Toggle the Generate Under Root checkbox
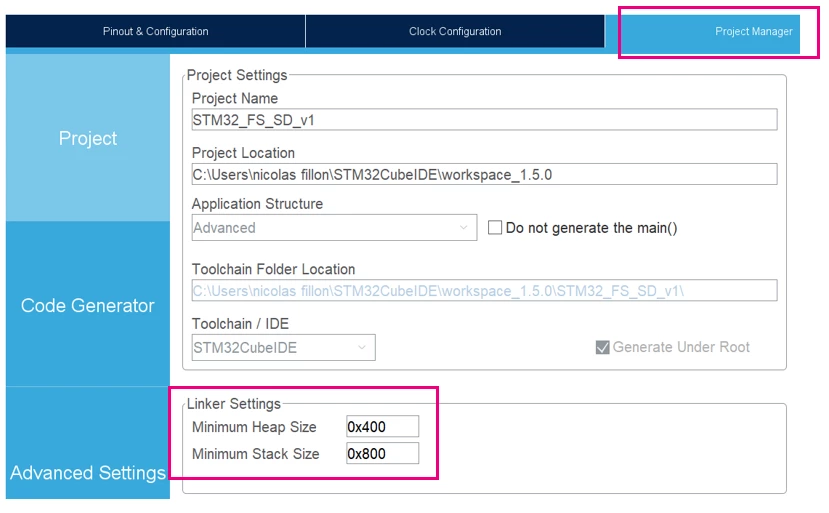The image size is (829, 513). (603, 347)
